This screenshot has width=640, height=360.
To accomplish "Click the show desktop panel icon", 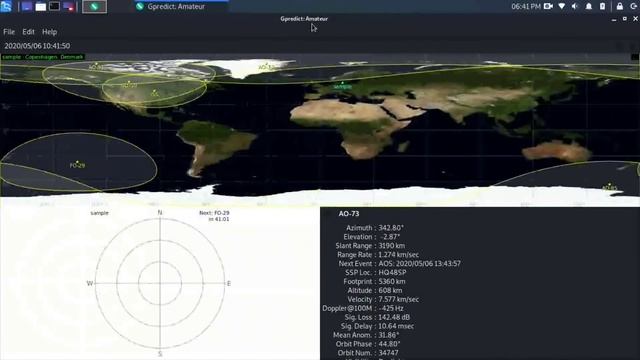I will click(27, 6).
